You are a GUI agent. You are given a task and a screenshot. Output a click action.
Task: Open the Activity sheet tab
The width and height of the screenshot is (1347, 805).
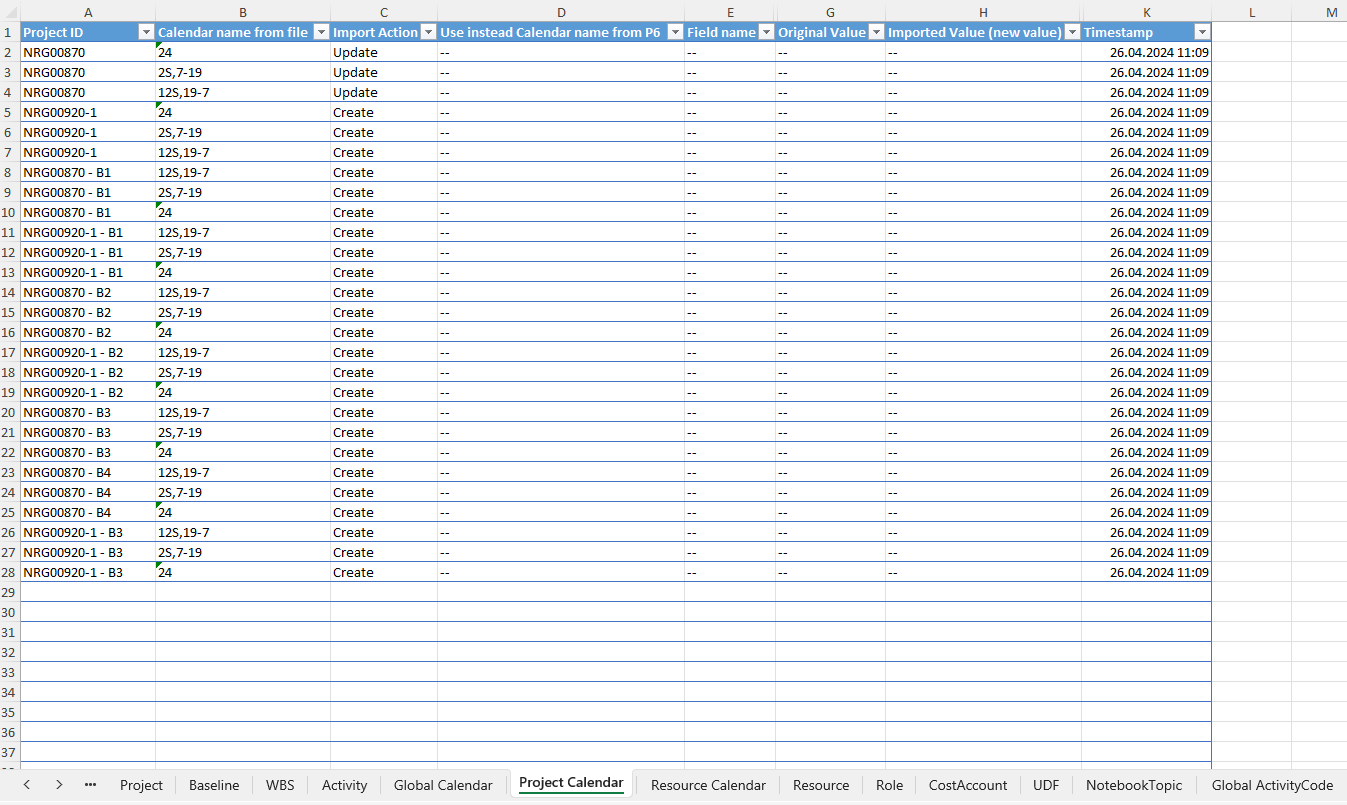344,785
